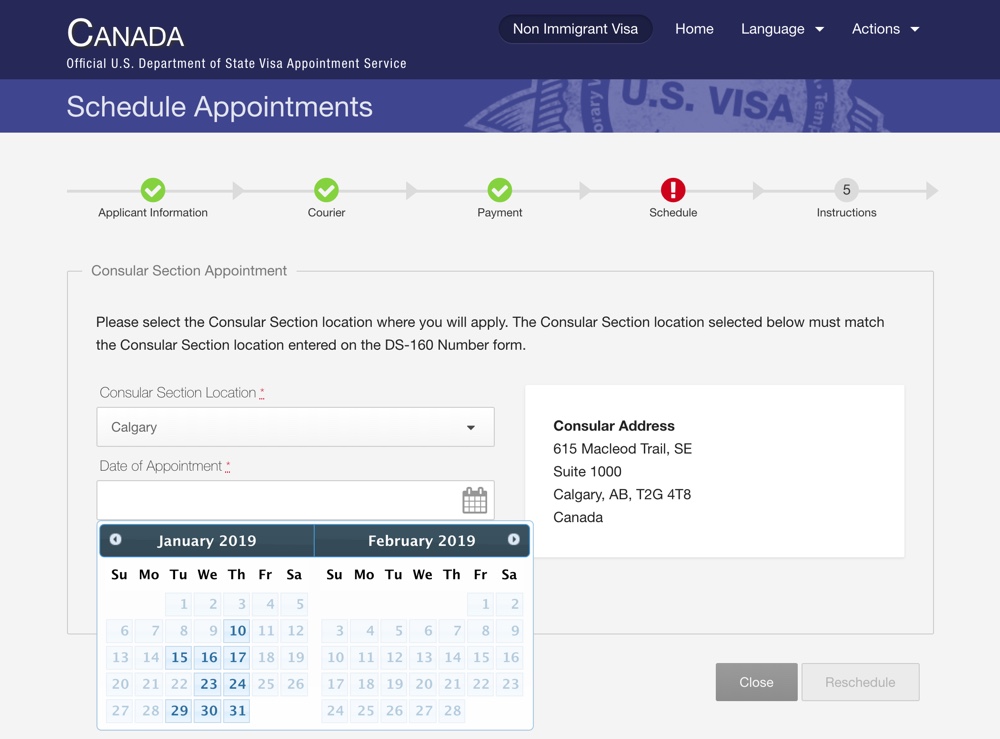The image size is (1000, 739).
Task: Click the 'Suite 1000' address line
Action: (x=587, y=472)
